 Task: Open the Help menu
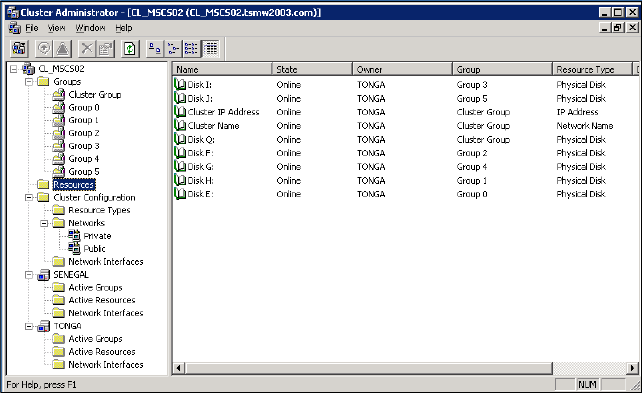(124, 28)
